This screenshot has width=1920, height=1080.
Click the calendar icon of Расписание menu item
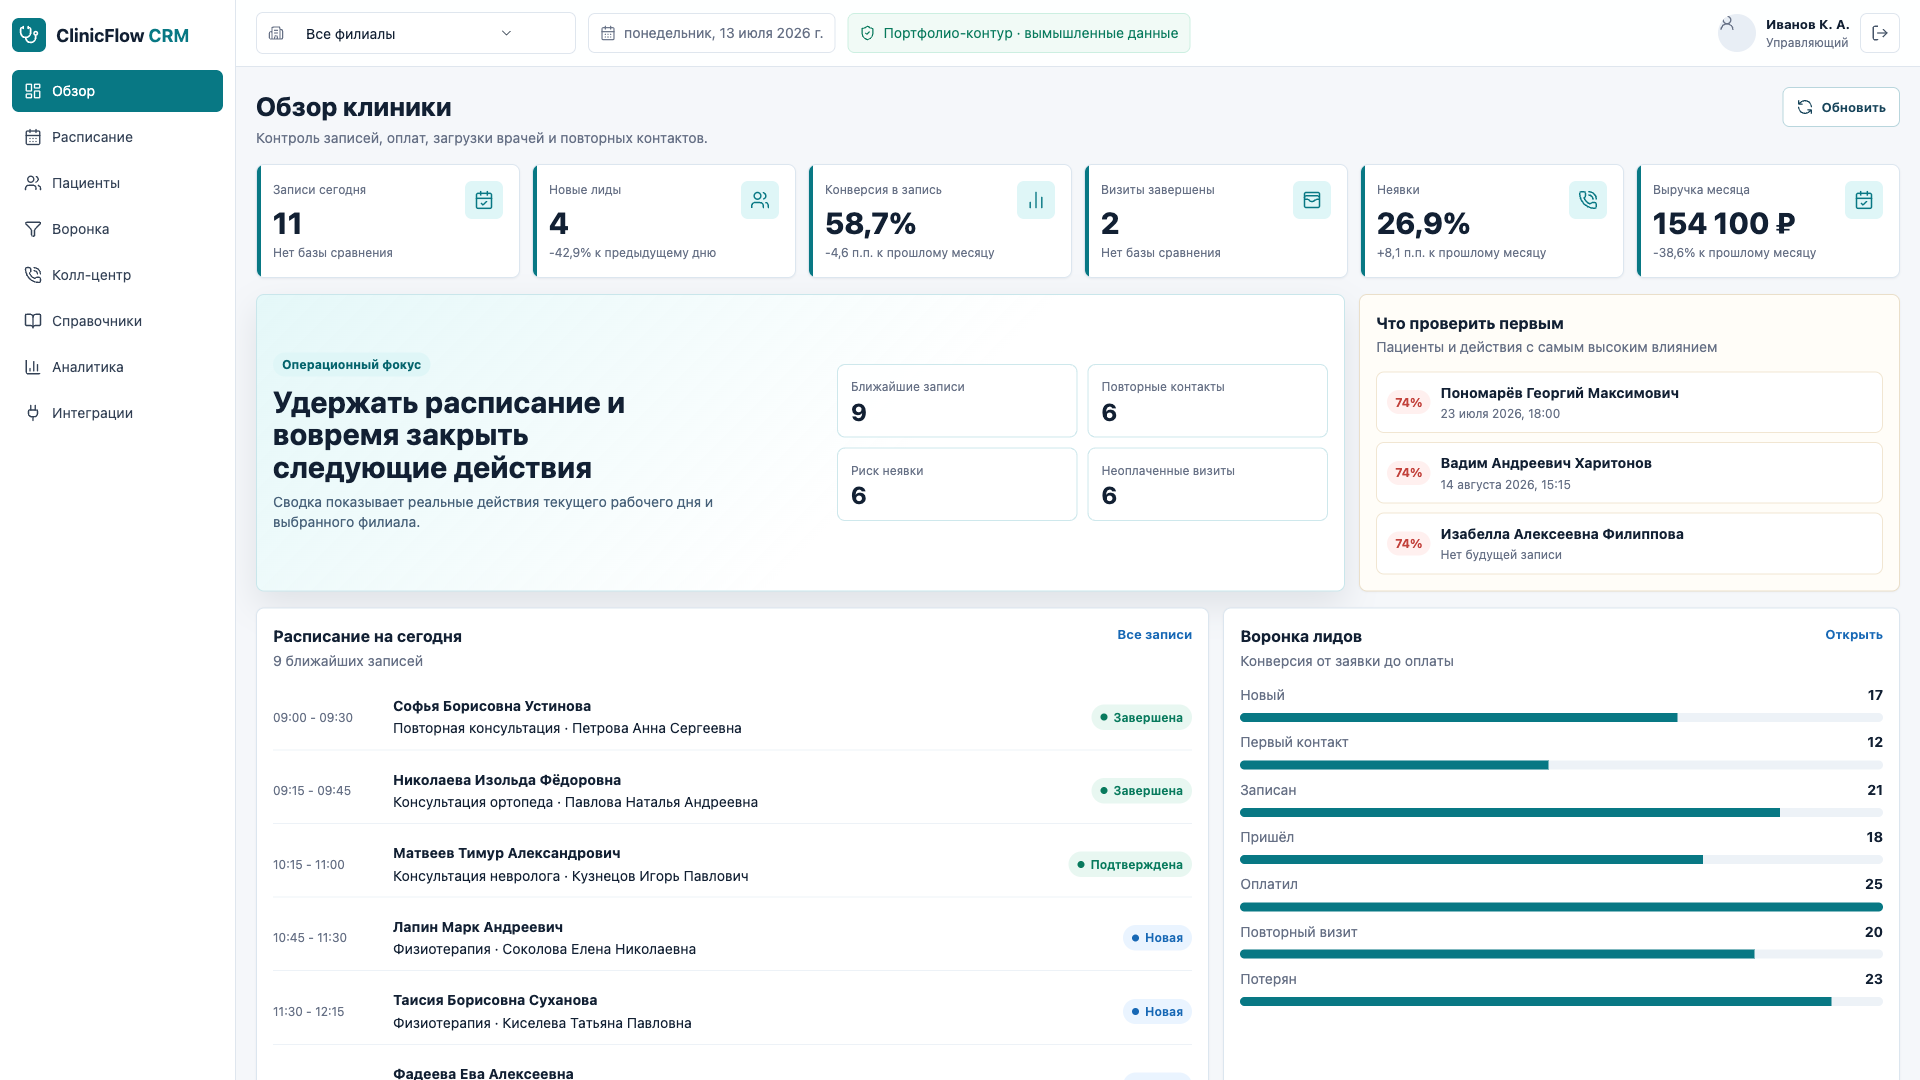click(33, 137)
